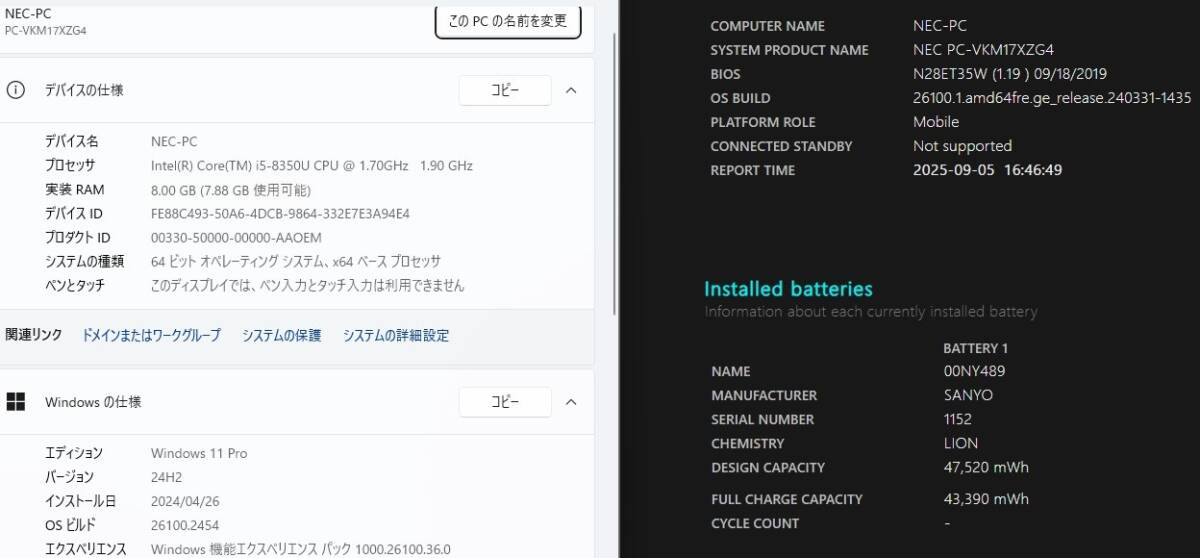Viewport: 1200px width, 558px height.
Task: Click the battery information subtitle text
Action: click(871, 312)
